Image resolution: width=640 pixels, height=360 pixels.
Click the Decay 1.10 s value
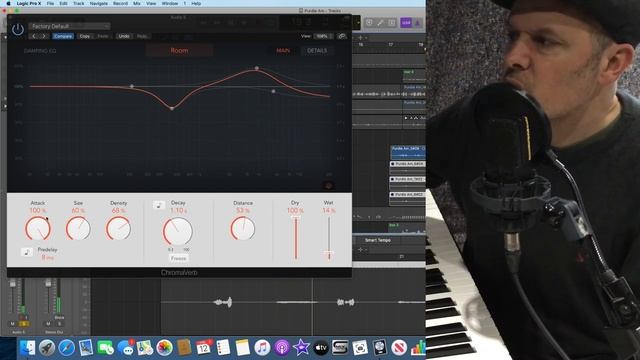coord(178,211)
